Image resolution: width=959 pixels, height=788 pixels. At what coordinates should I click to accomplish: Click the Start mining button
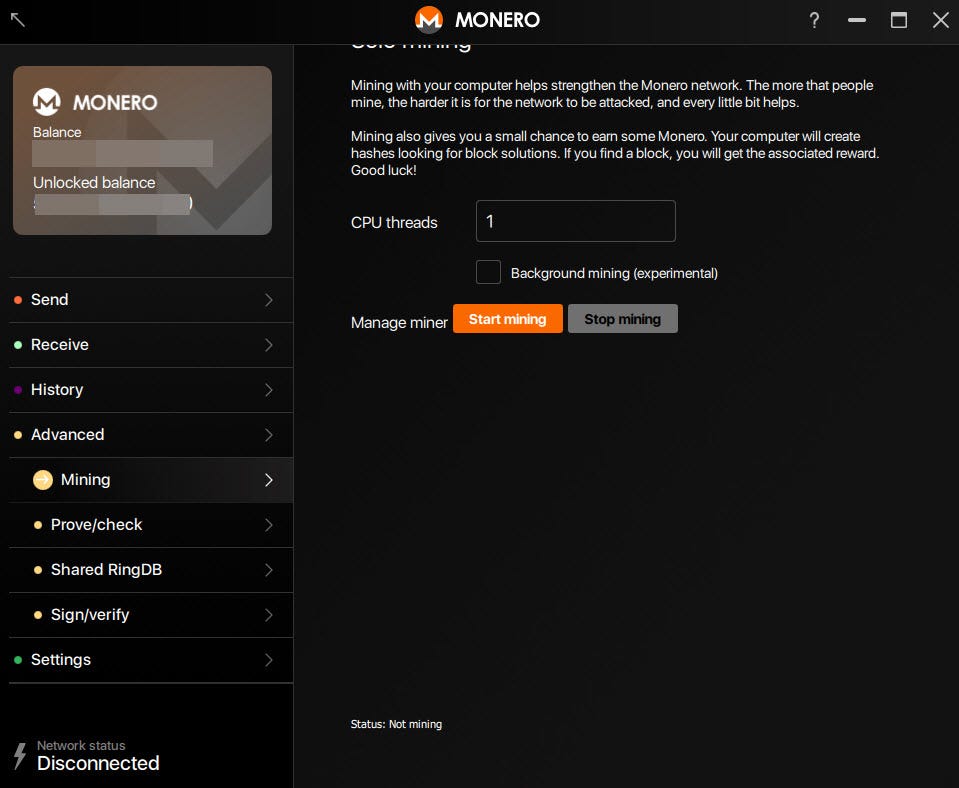pyautogui.click(x=508, y=319)
